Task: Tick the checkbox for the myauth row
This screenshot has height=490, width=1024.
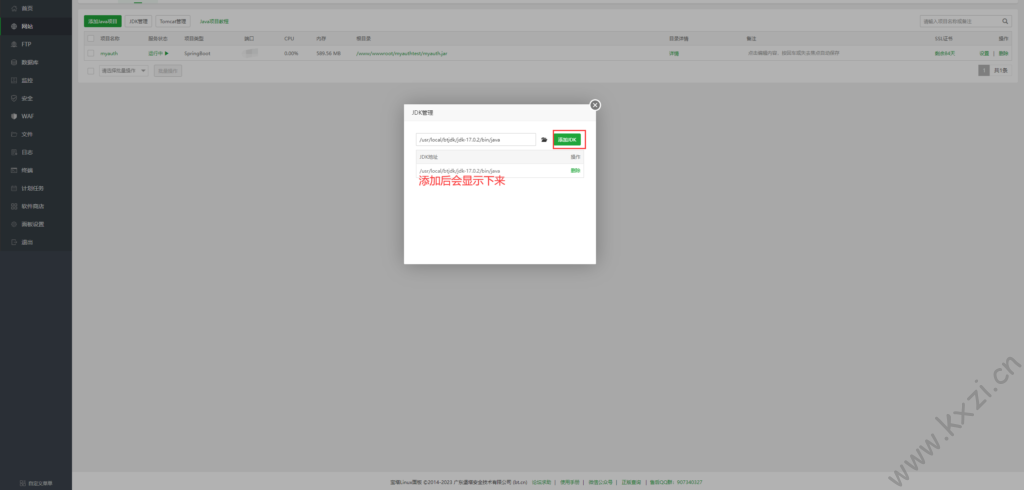Action: point(91,53)
